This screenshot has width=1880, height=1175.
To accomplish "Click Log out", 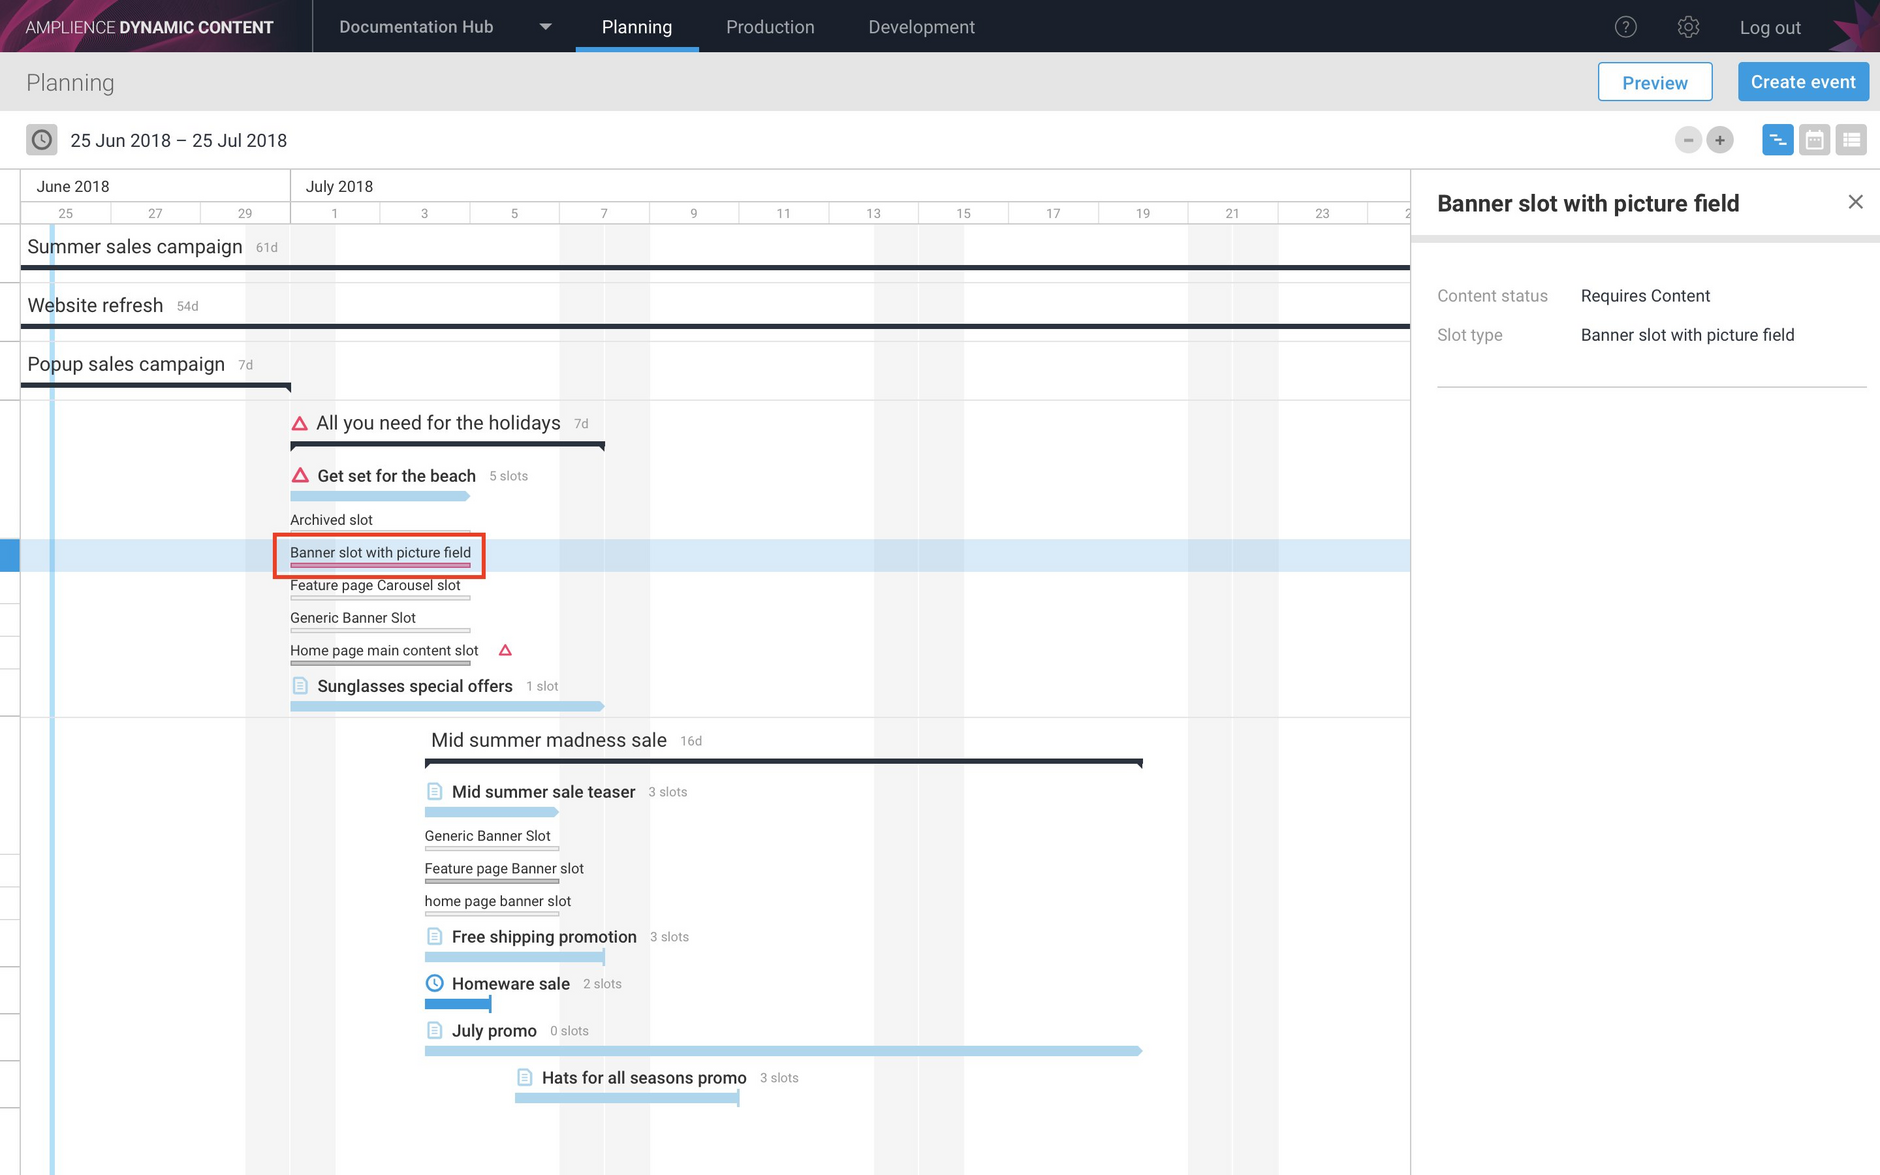I will pos(1770,28).
